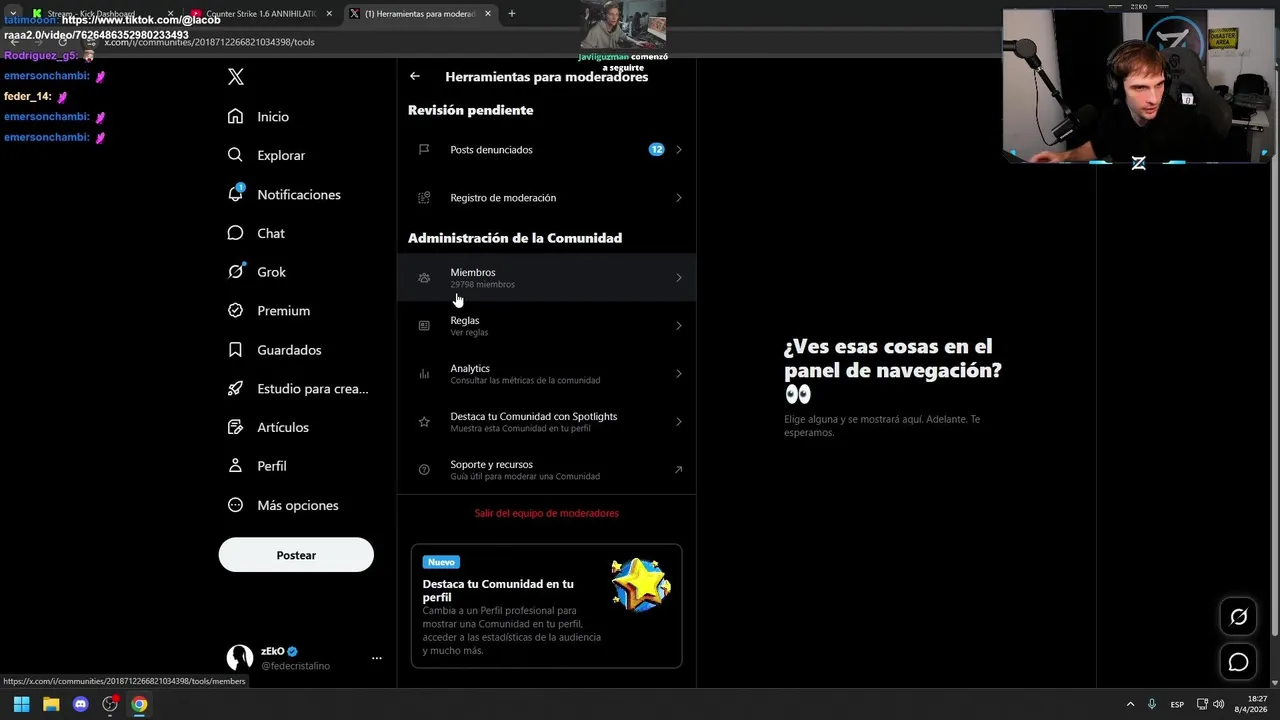Click the external link arrow for Soporte y recursos
This screenshot has height=720, width=1280.
tap(679, 470)
